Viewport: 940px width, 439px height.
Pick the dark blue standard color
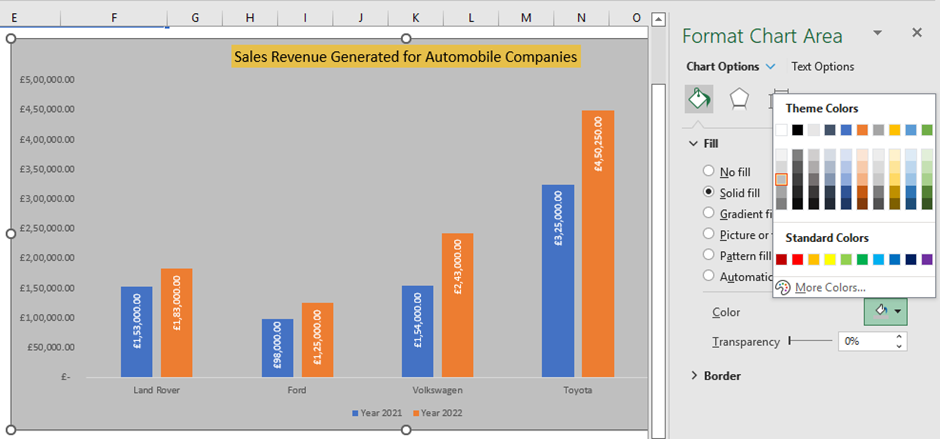(911, 259)
